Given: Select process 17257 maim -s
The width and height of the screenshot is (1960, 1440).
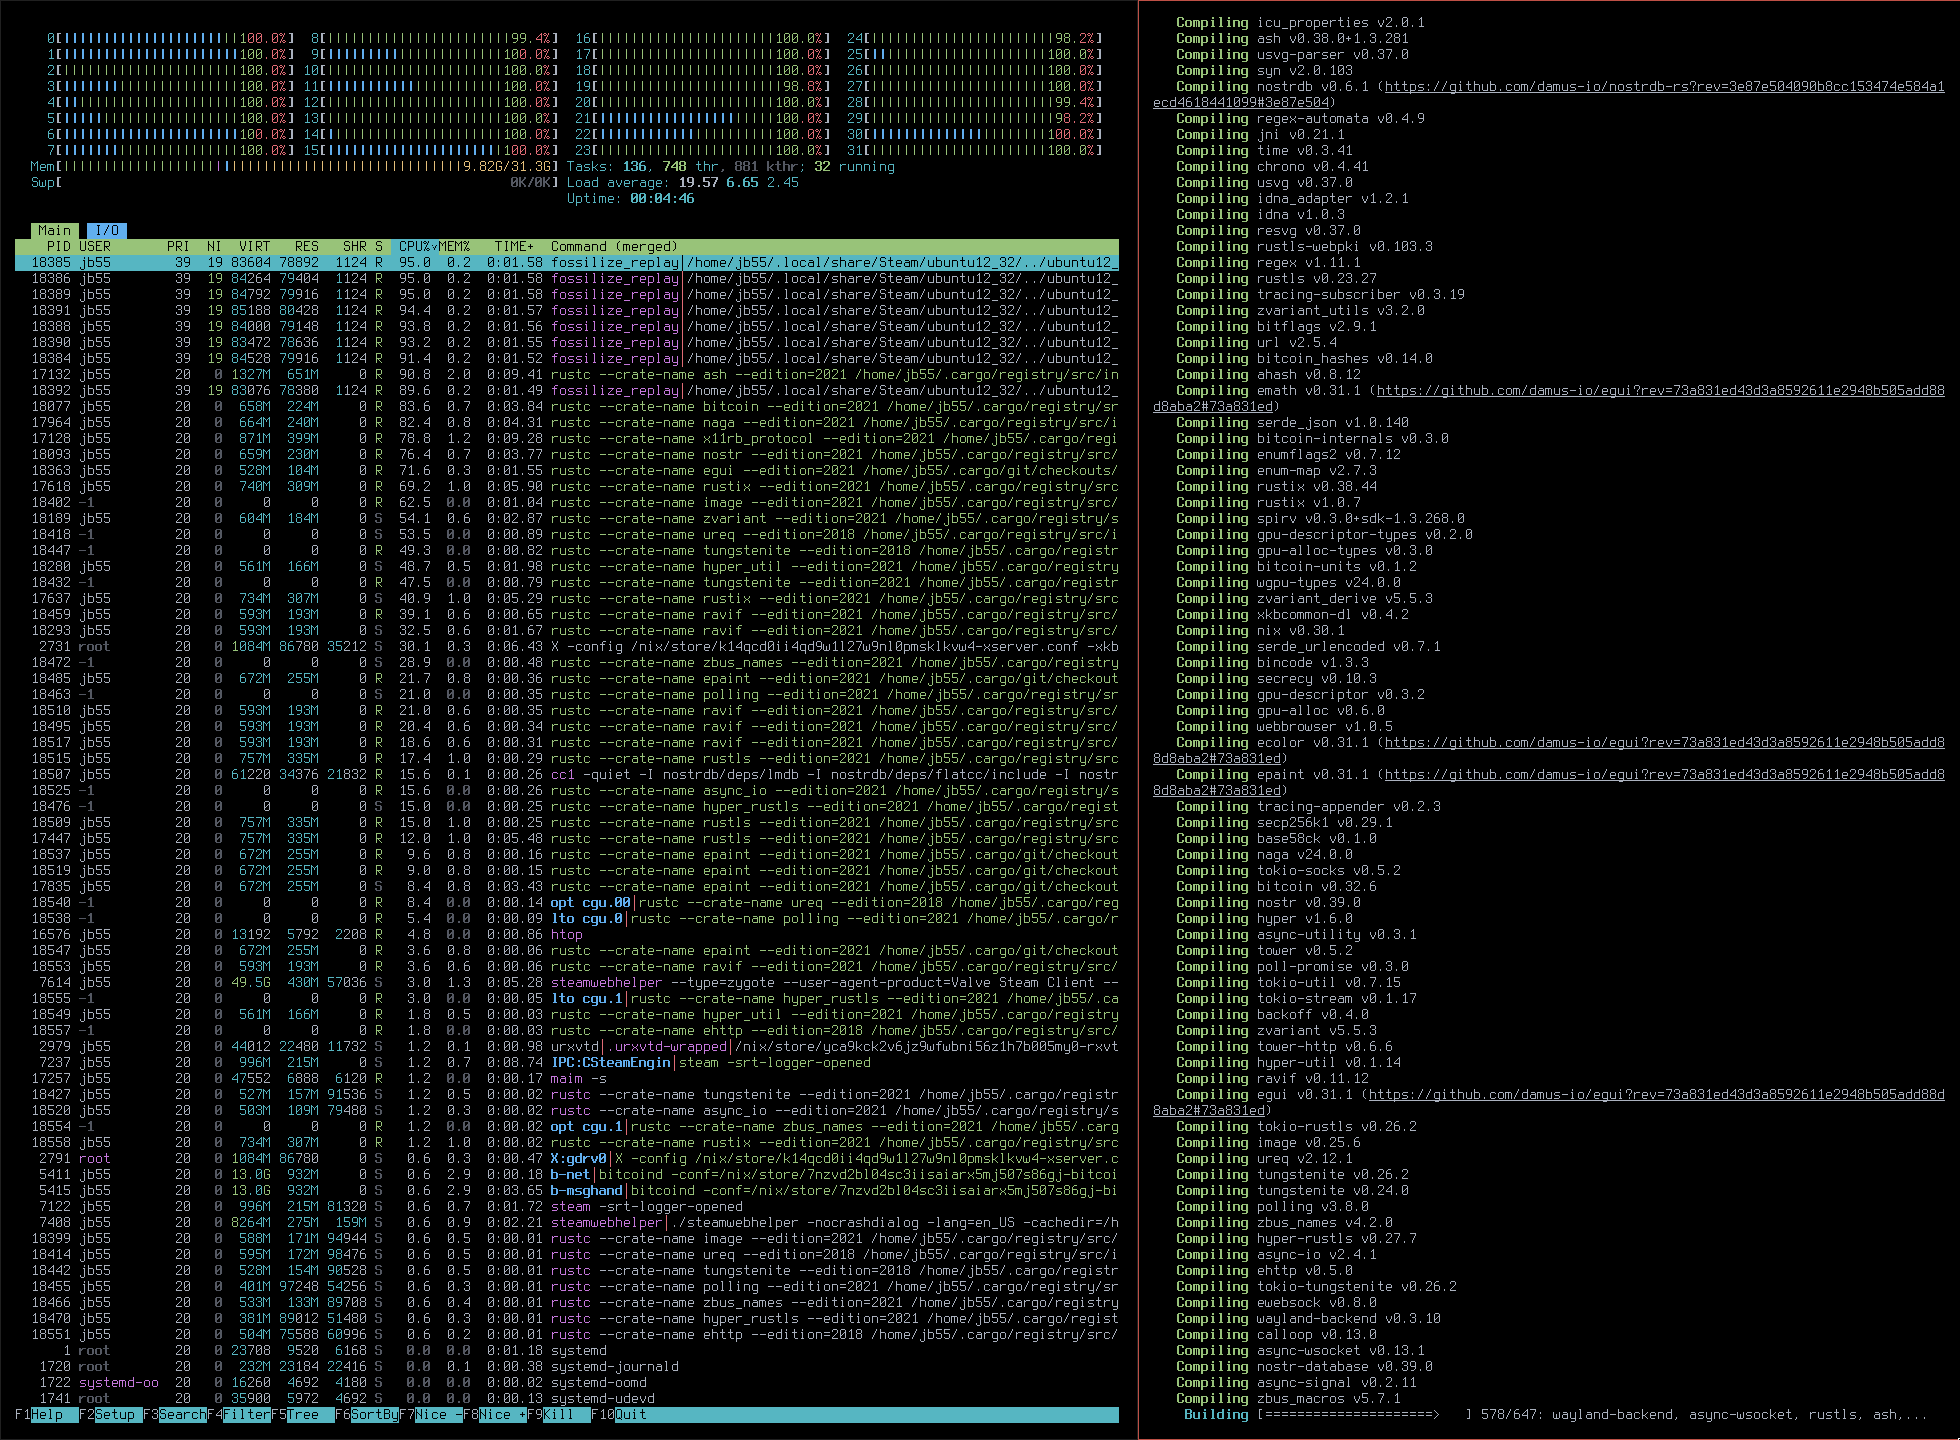Looking at the screenshot, I should click(567, 1078).
